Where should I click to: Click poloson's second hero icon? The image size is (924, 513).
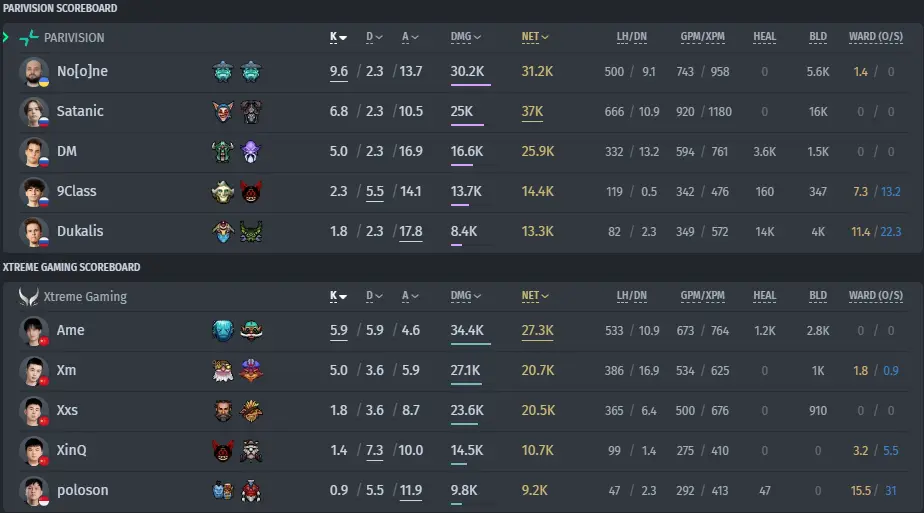251,491
